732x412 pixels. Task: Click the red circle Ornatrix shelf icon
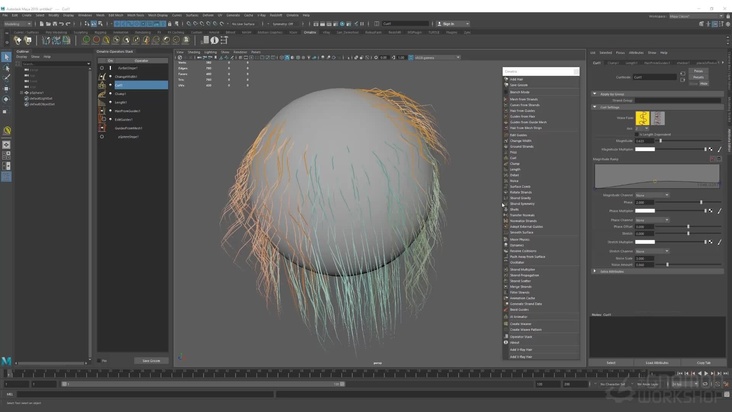[96, 40]
